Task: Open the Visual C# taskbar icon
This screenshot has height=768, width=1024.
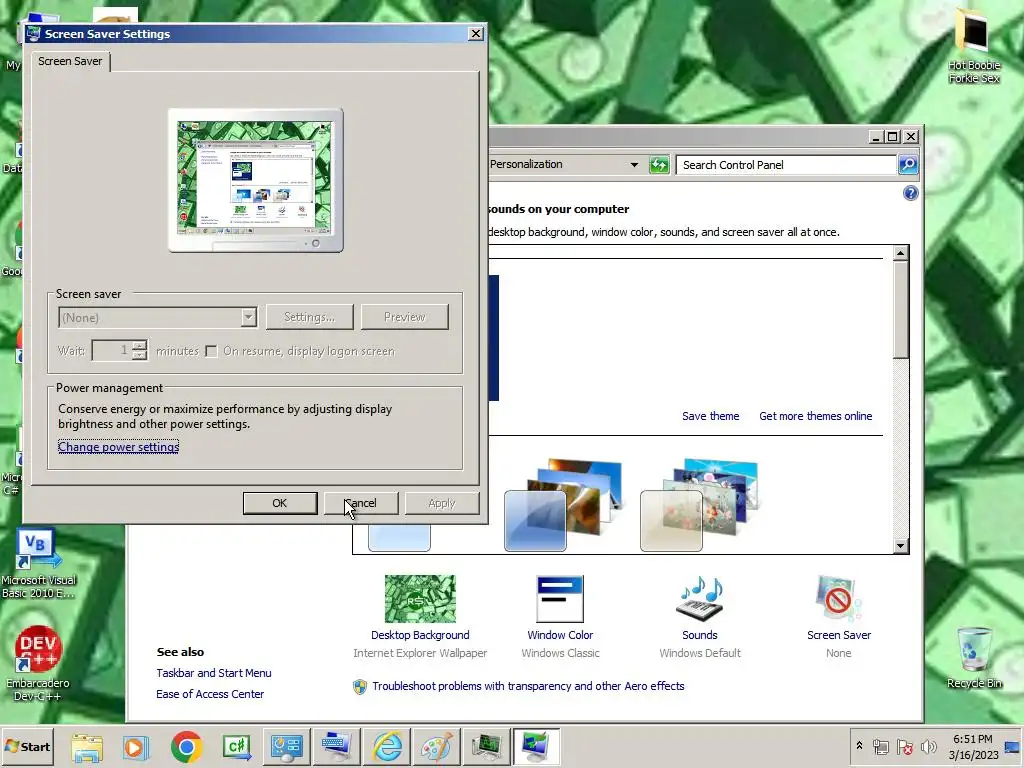Action: [x=236, y=746]
